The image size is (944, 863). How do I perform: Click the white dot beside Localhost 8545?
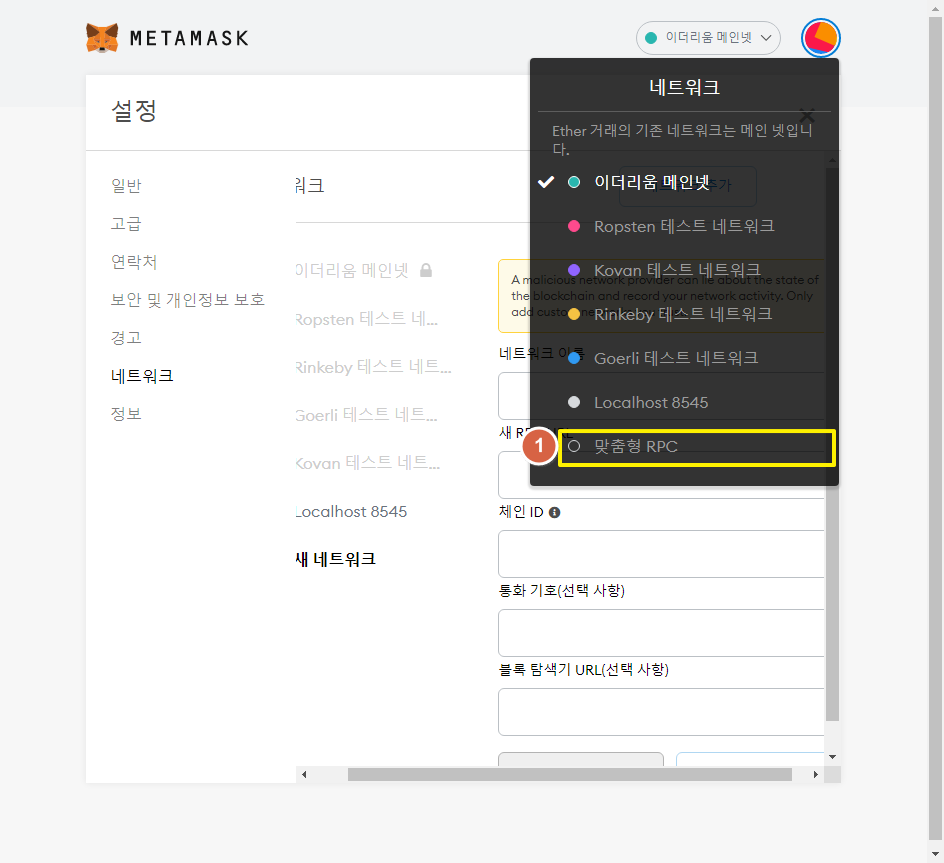[574, 402]
